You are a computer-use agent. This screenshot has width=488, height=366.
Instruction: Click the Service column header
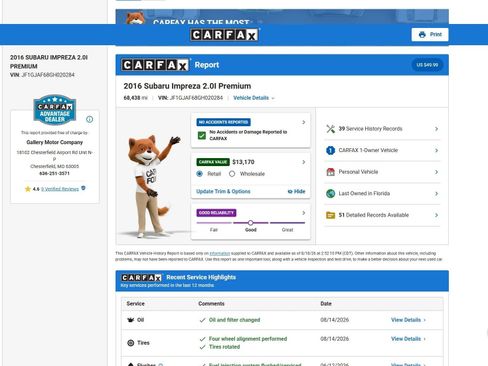136,304
